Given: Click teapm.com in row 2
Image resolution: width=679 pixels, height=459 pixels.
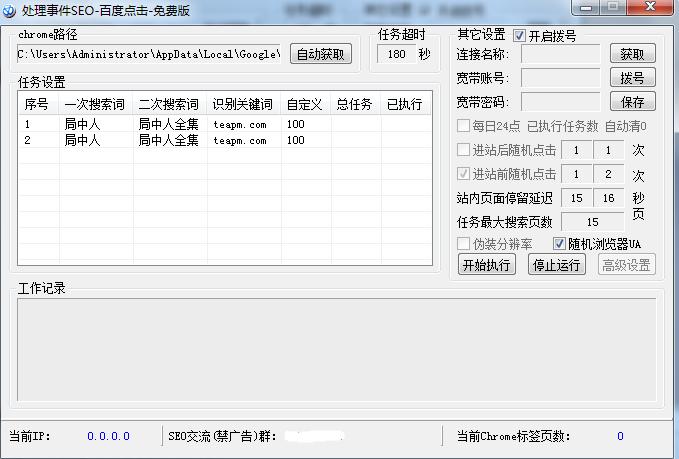Looking at the screenshot, I should click(x=240, y=141).
